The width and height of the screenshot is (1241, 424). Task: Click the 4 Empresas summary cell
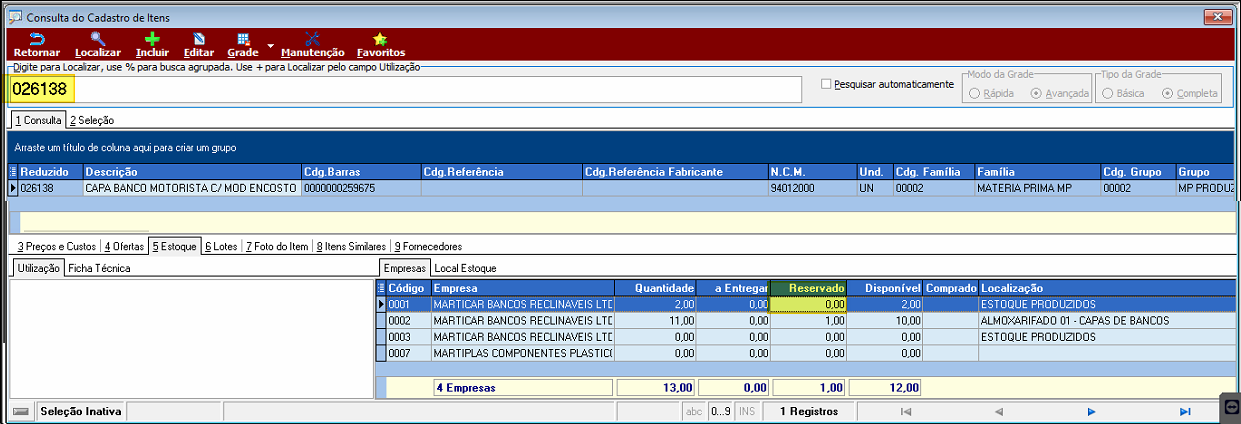coord(522,387)
